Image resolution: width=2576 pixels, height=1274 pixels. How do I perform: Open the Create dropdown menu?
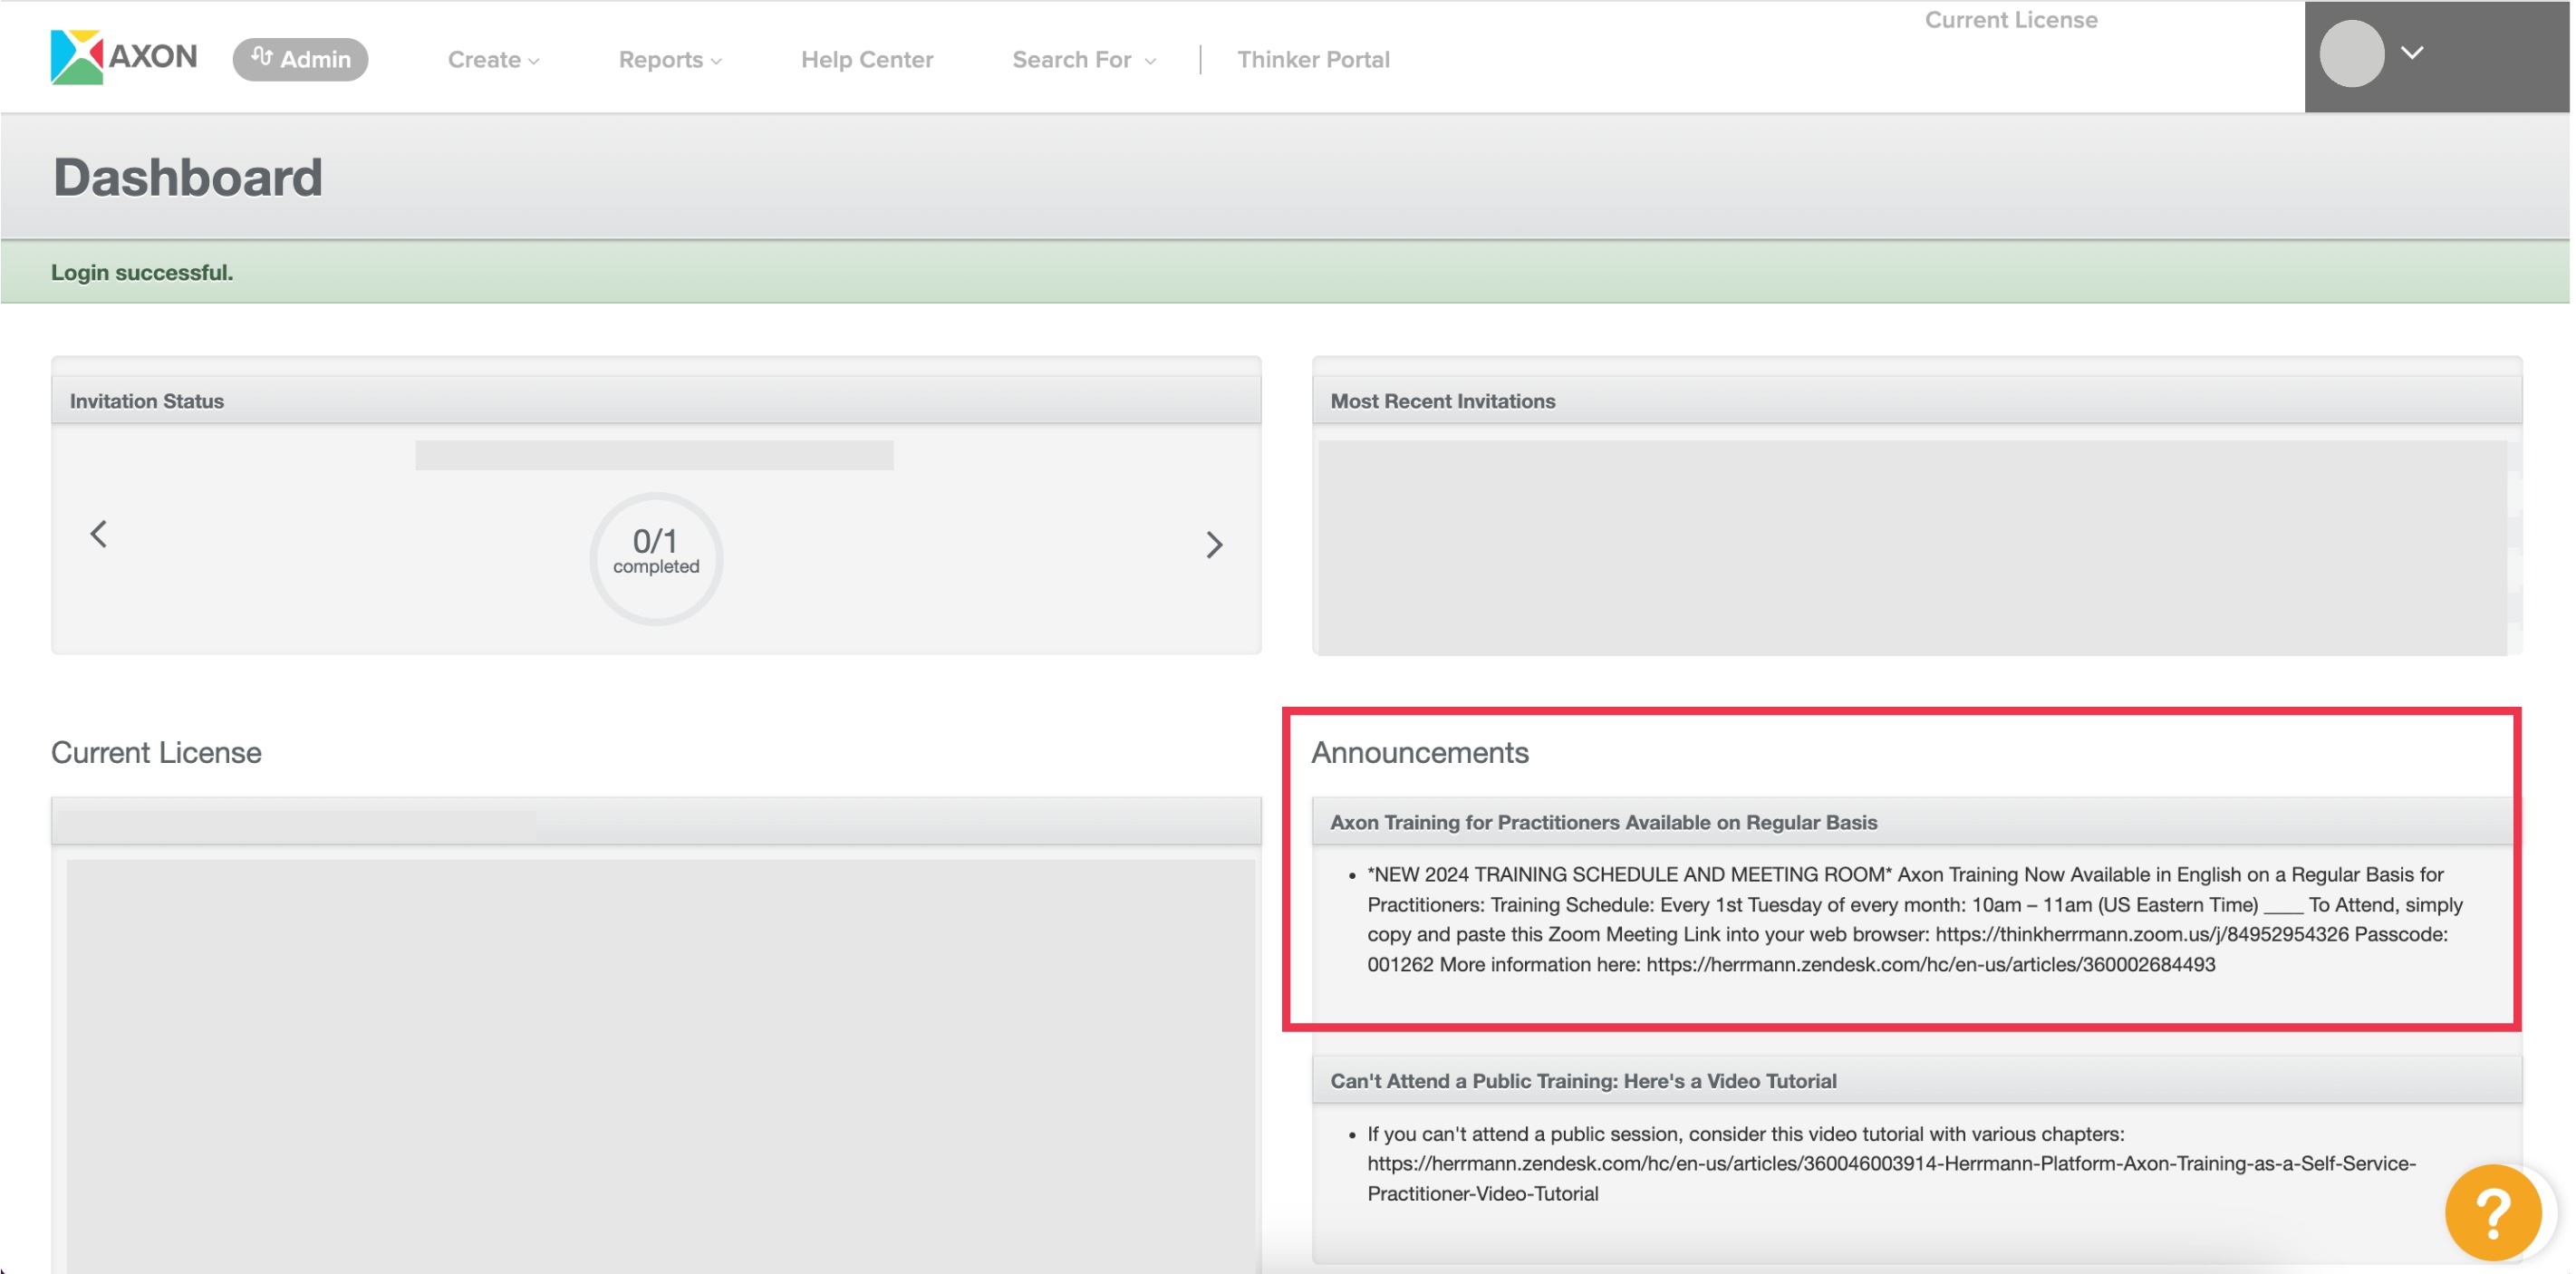[x=493, y=60]
